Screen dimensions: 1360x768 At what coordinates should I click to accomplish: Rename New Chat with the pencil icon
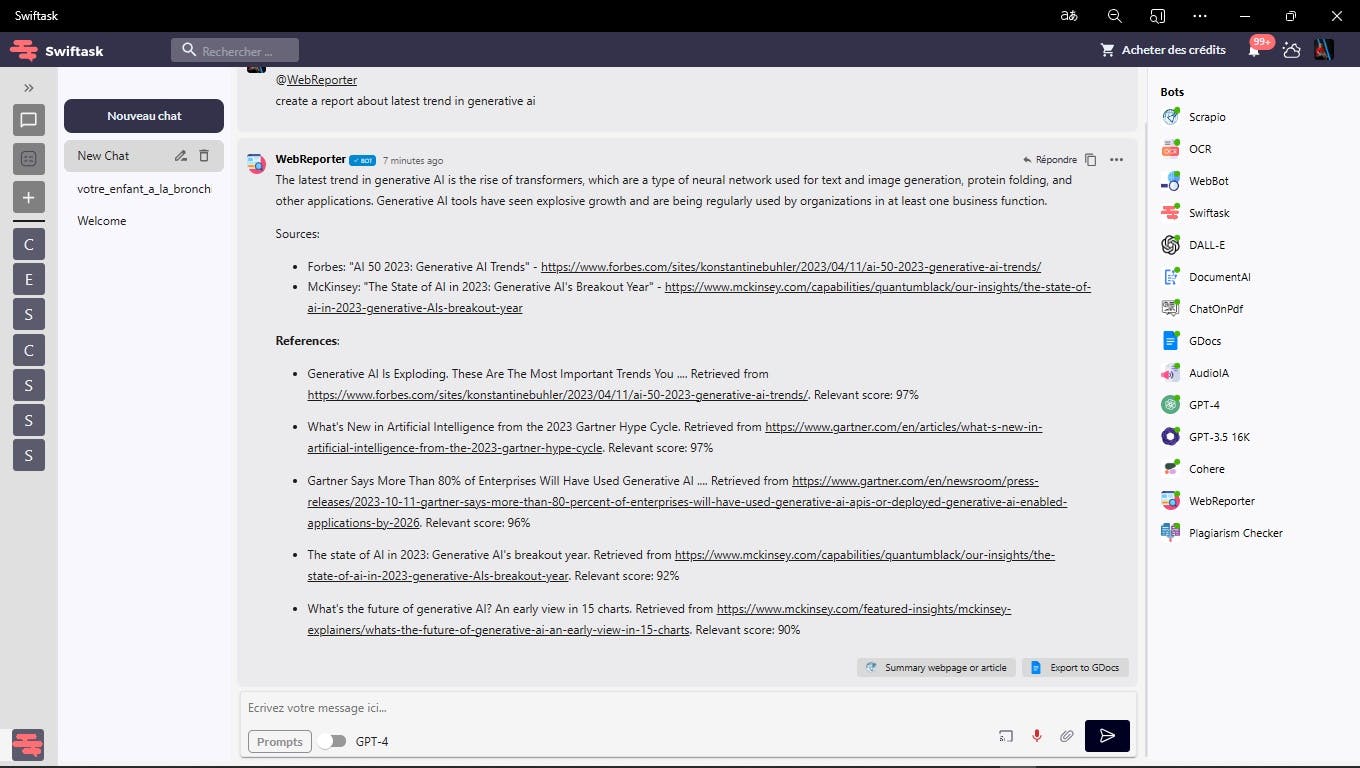coord(181,156)
